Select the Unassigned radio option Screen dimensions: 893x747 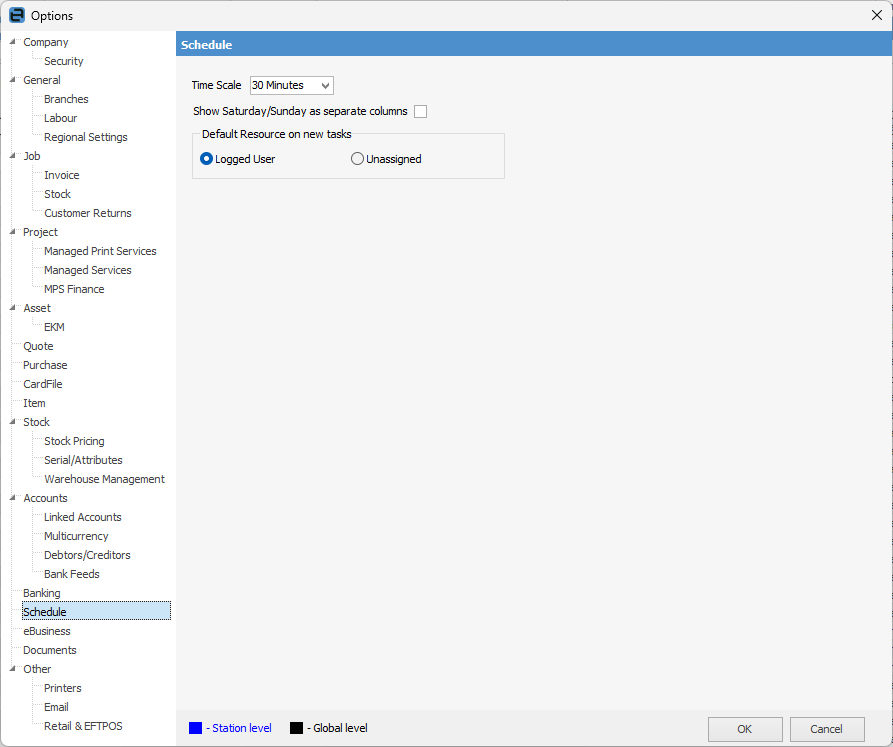point(357,158)
